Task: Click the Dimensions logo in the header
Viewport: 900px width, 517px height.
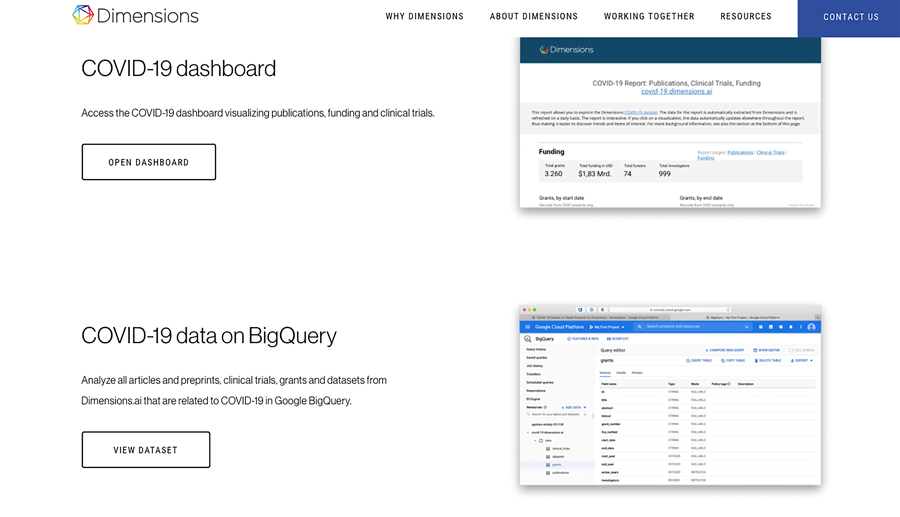Action: pyautogui.click(x=135, y=15)
